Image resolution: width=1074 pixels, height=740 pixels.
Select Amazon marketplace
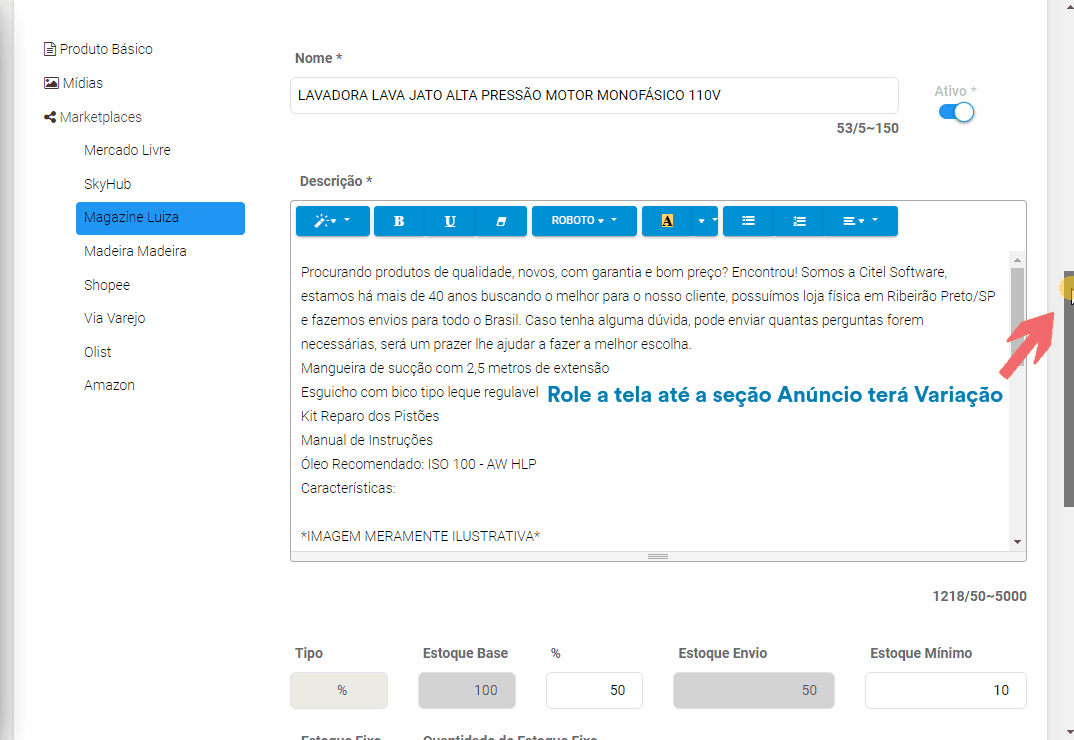(x=110, y=385)
